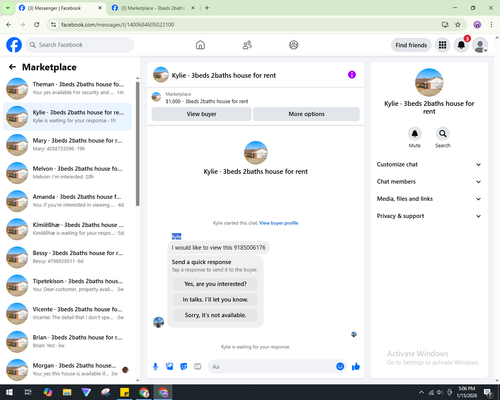Switch to the Marketplace 3beds 2baths tab
This screenshot has height=400, width=500.
click(153, 8)
